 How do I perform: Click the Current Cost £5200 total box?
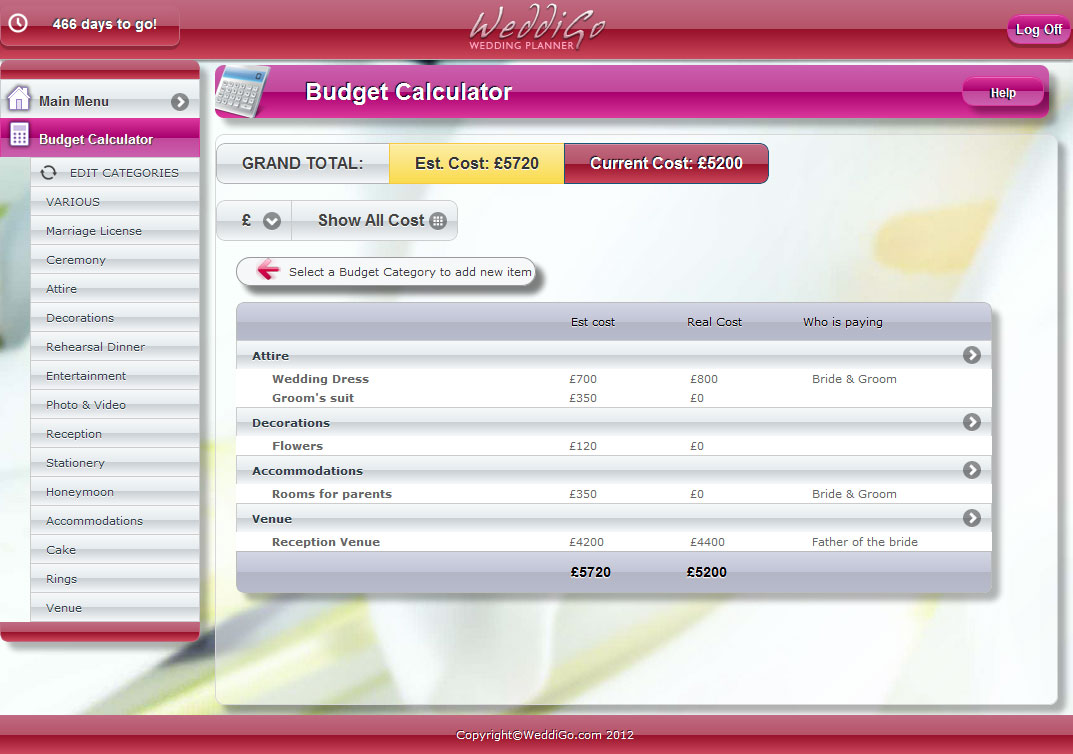[x=666, y=163]
